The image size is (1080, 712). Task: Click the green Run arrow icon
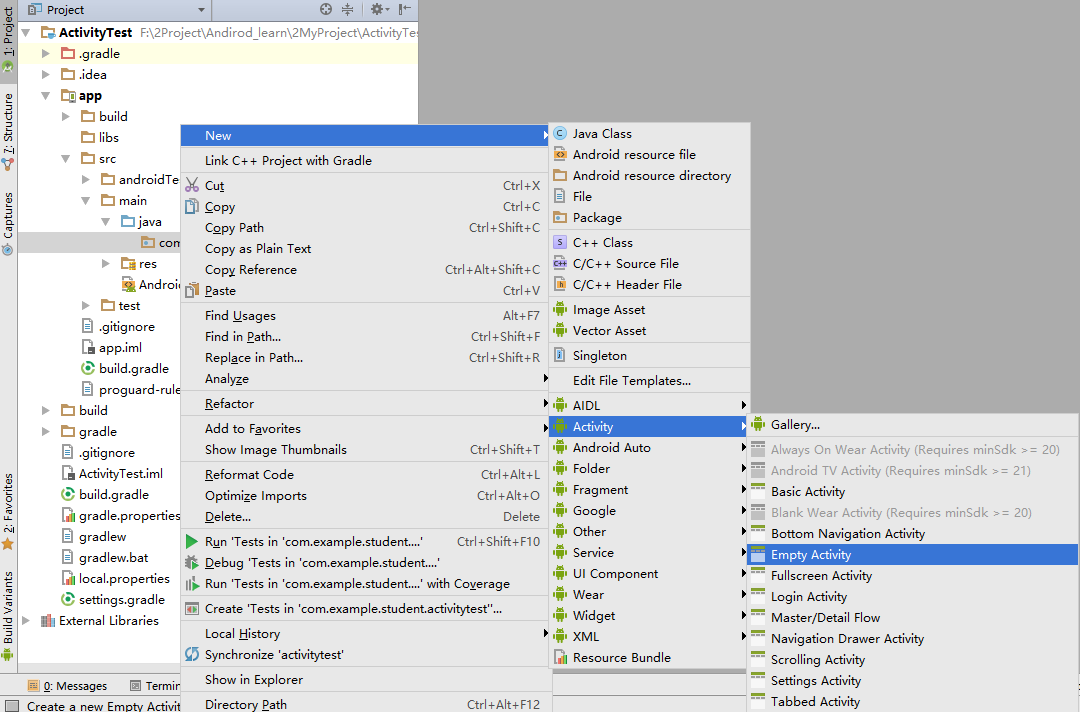click(192, 541)
